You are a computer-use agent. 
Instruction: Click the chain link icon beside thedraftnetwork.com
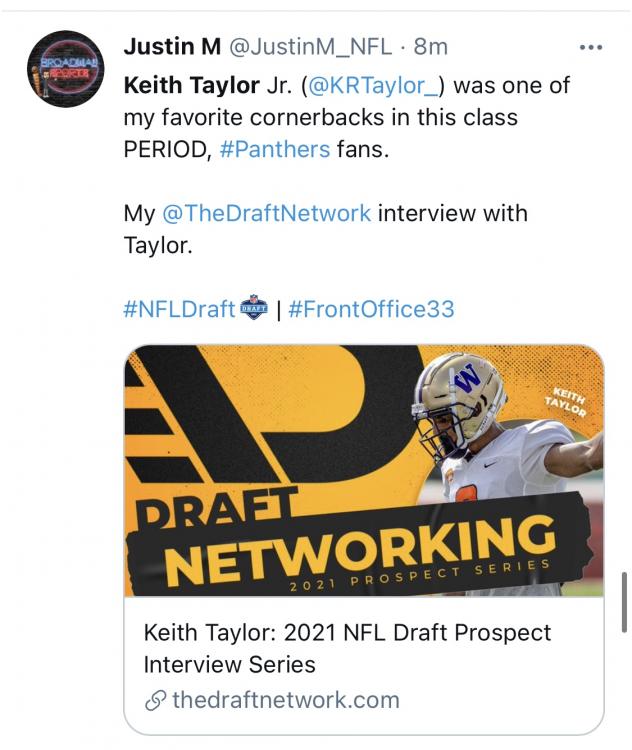155,700
